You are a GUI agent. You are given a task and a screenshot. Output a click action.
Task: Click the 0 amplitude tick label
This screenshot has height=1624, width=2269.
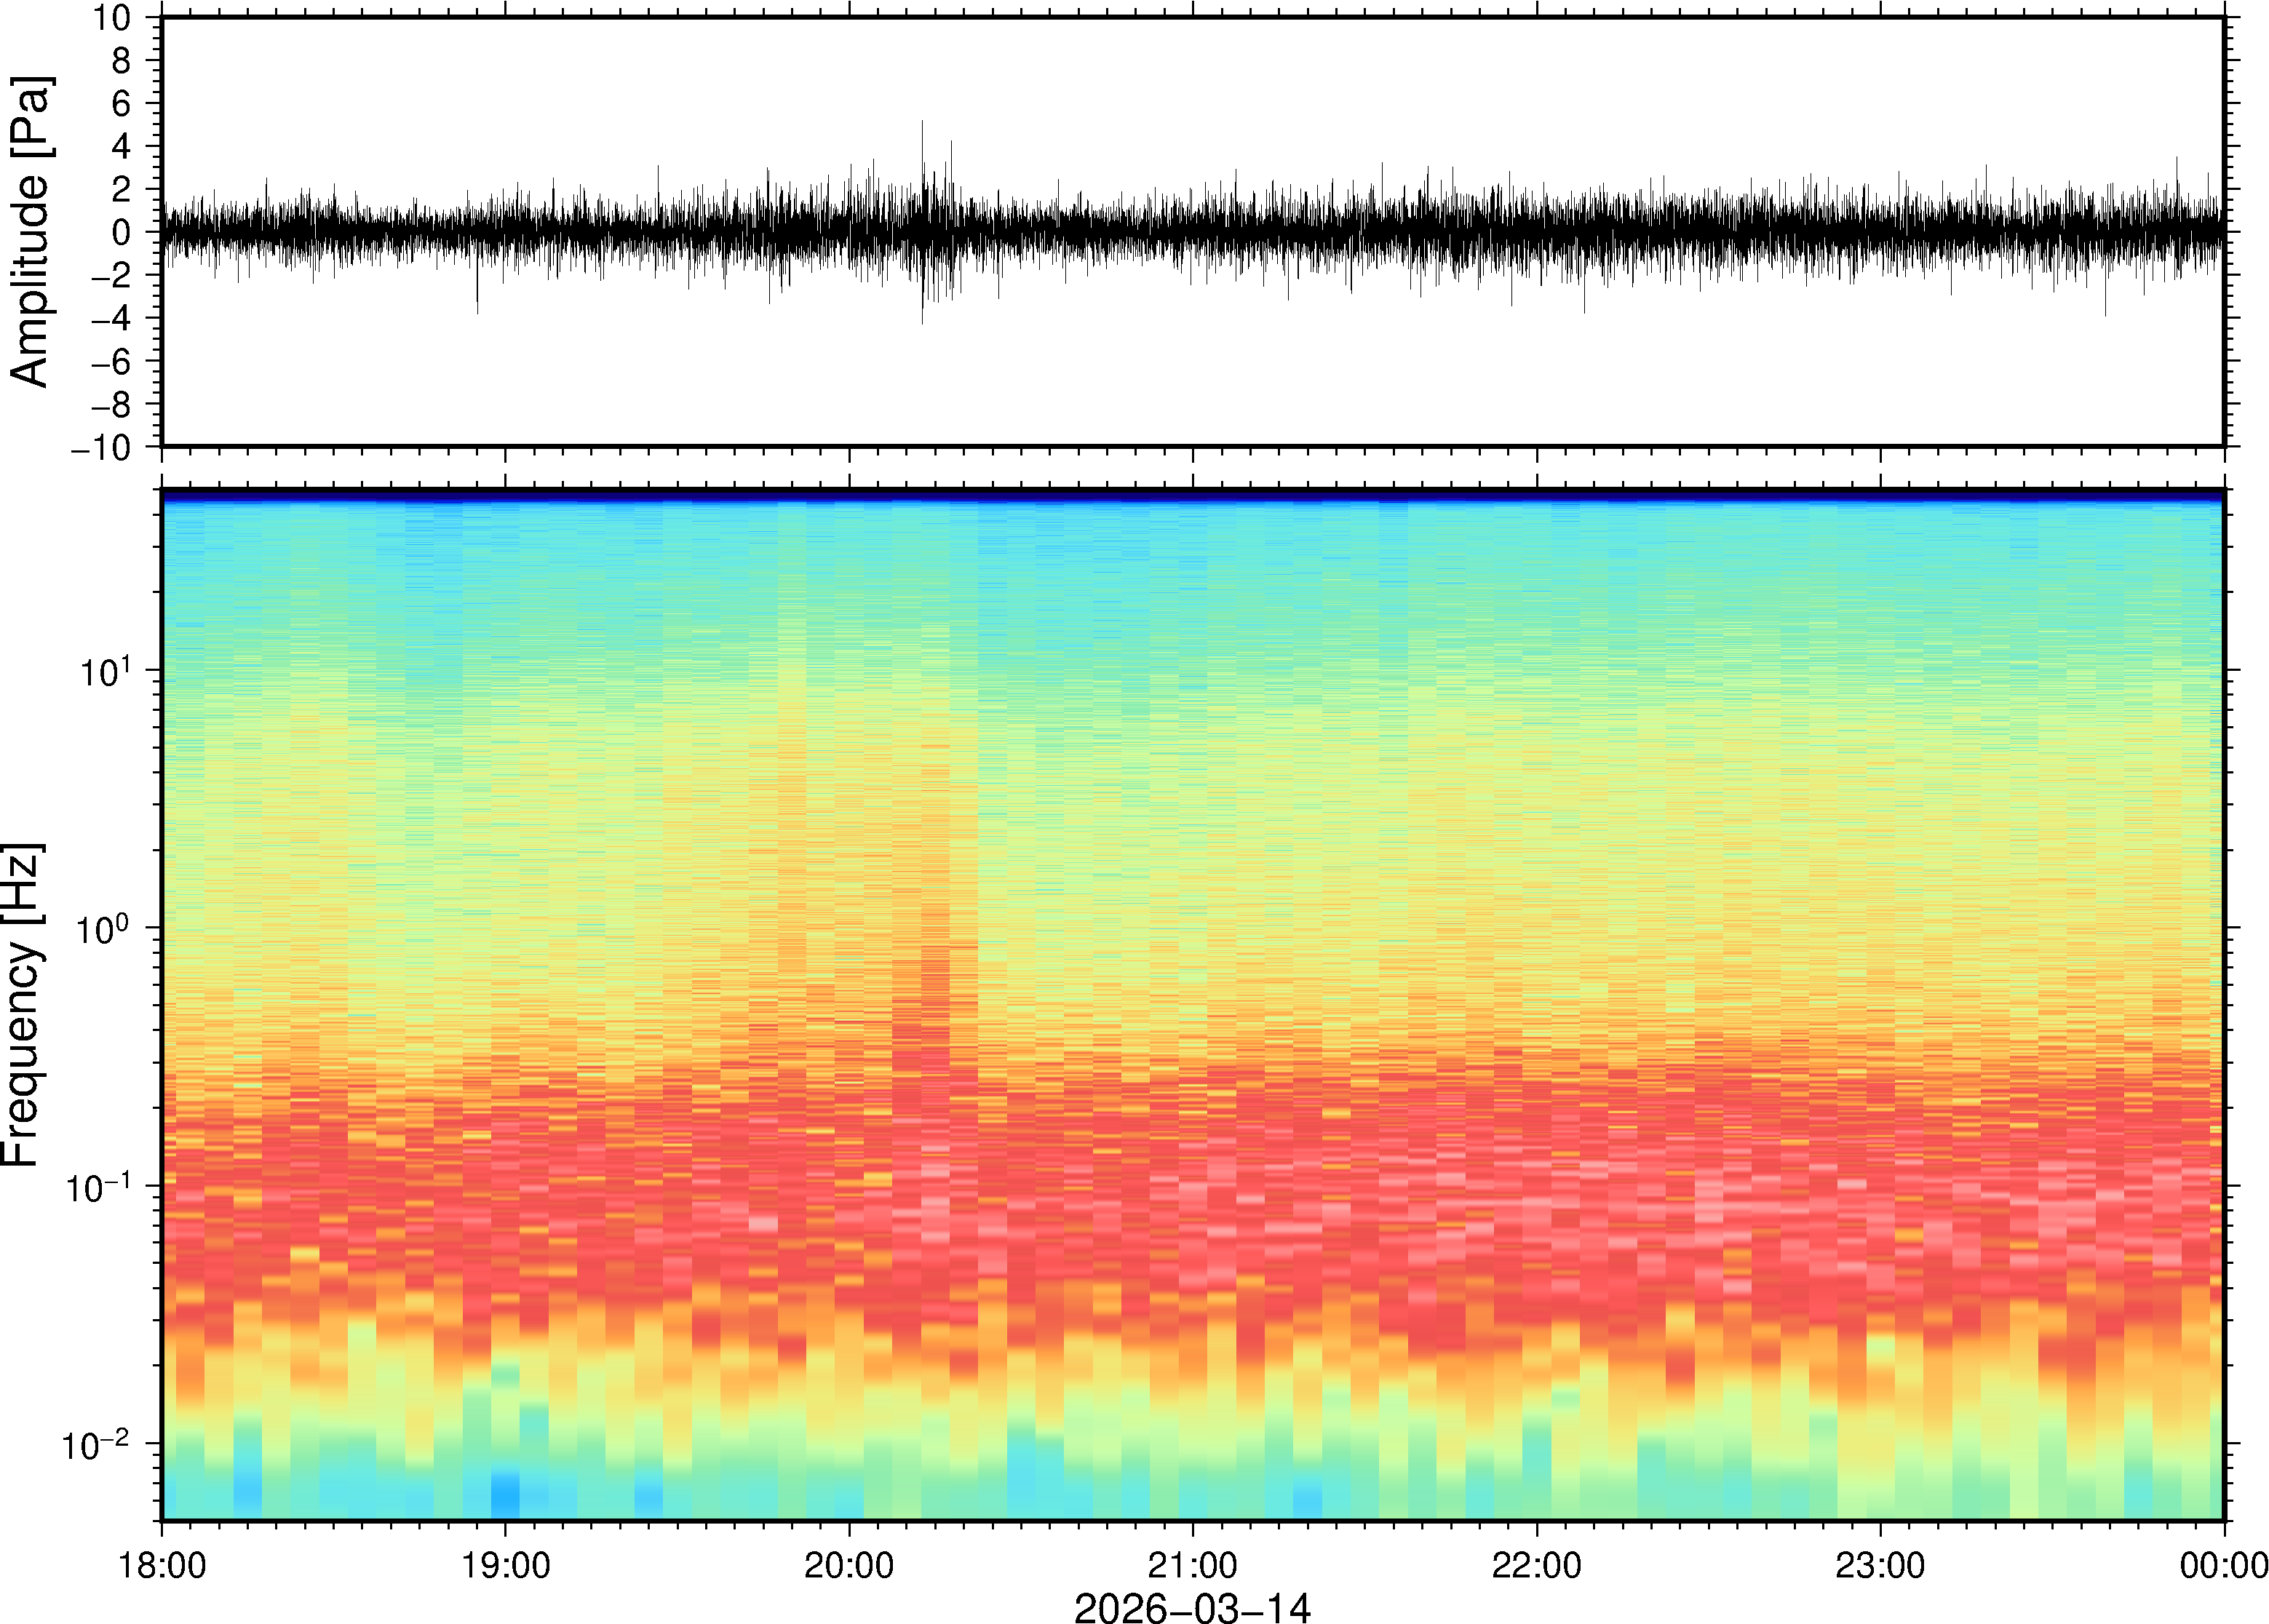tap(122, 232)
